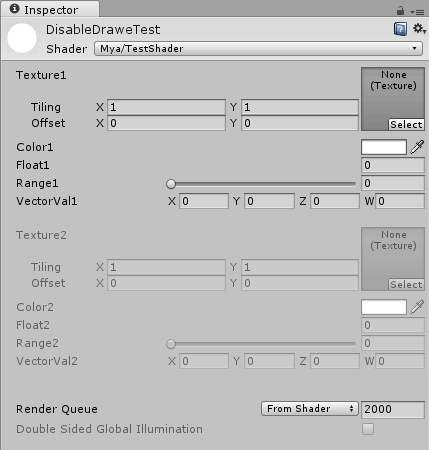Click the white material preview sphere
Viewport: 429px width, 450px height.
point(22,38)
